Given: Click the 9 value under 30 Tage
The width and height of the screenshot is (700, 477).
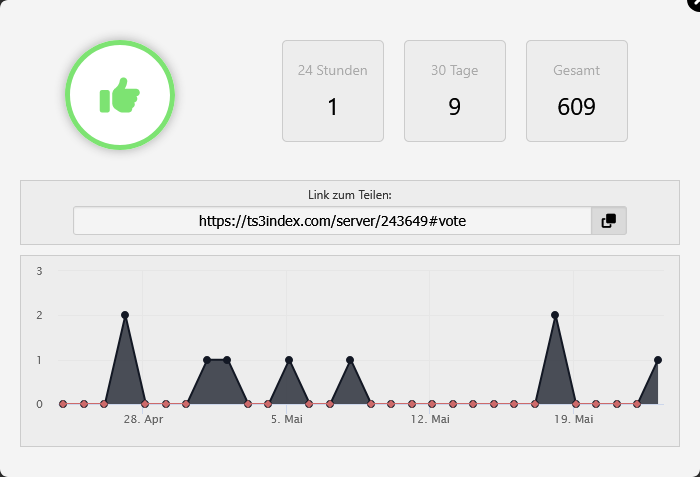Looking at the screenshot, I should (454, 107).
